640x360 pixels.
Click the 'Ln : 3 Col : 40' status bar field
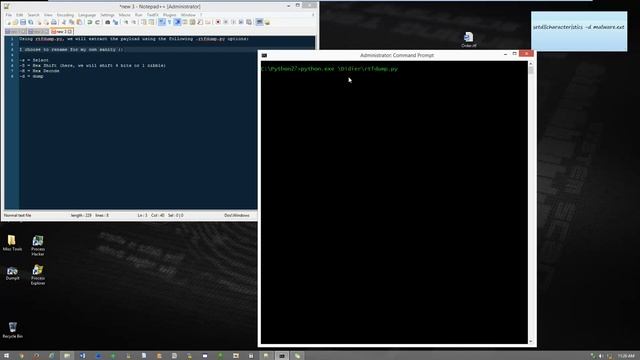click(x=150, y=215)
